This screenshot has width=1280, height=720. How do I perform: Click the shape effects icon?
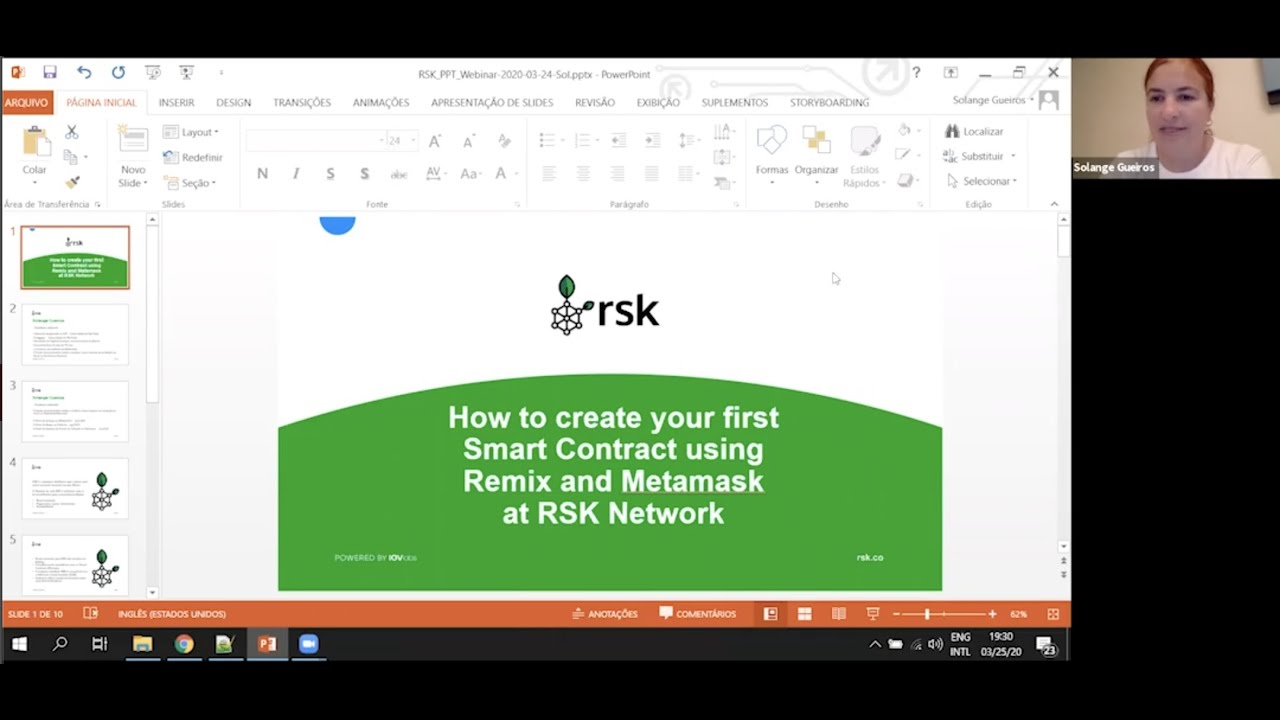(x=905, y=181)
